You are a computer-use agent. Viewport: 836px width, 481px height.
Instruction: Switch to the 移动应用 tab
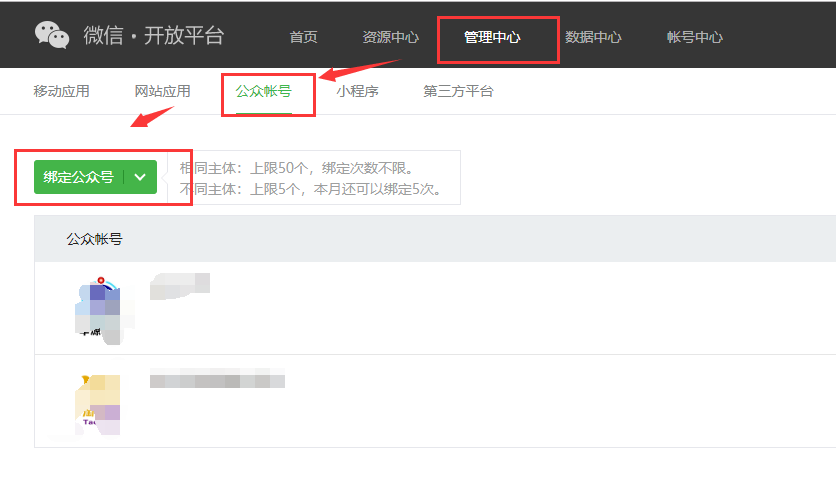point(61,91)
